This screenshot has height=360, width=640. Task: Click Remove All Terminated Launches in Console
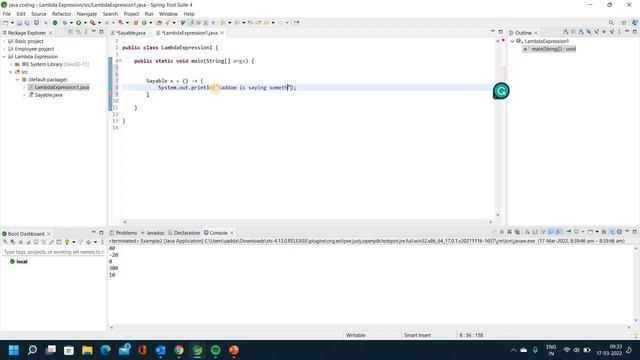(x=517, y=232)
